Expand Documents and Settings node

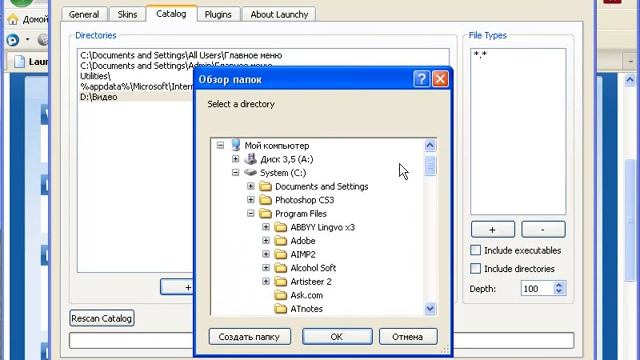(x=251, y=187)
